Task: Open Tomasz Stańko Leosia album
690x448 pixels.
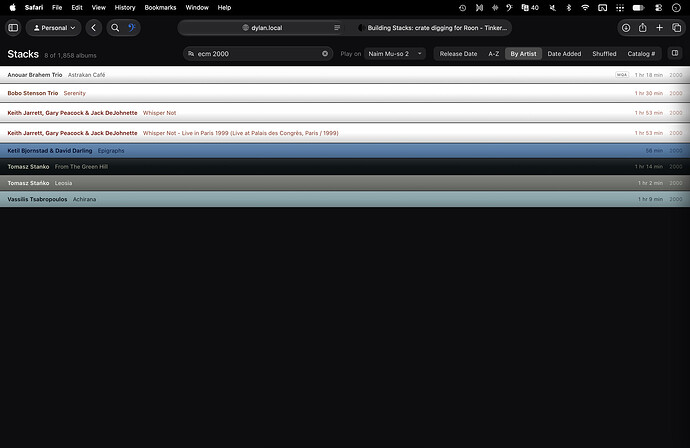Action: 345,183
